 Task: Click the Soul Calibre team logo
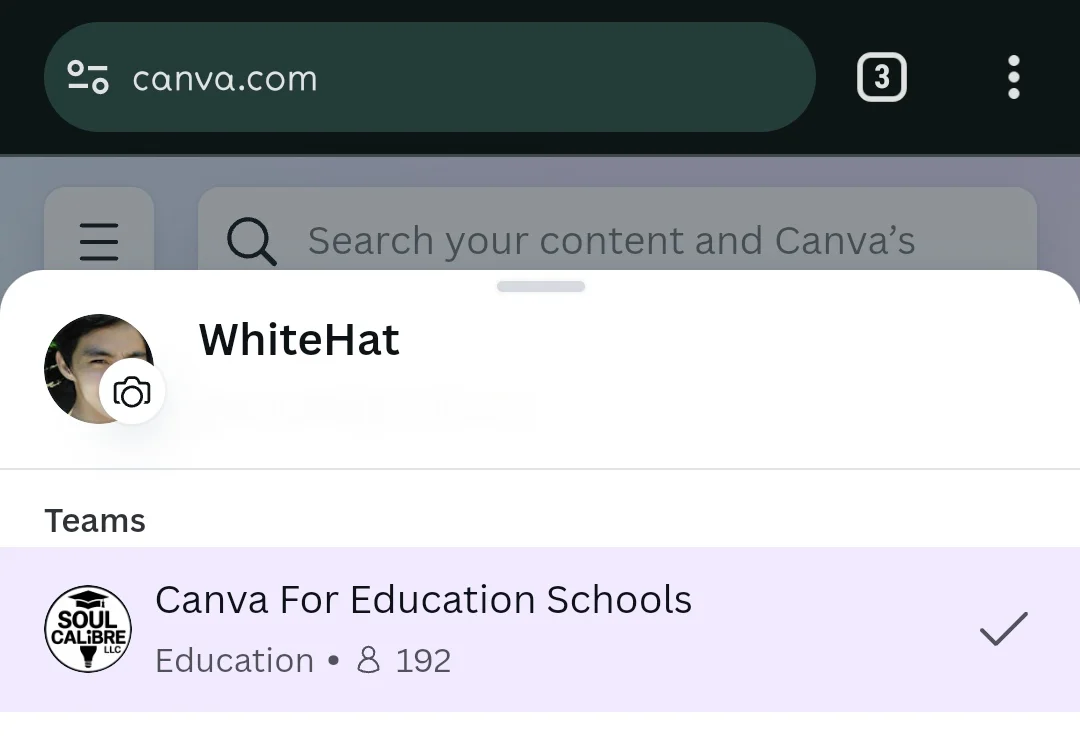tap(88, 629)
